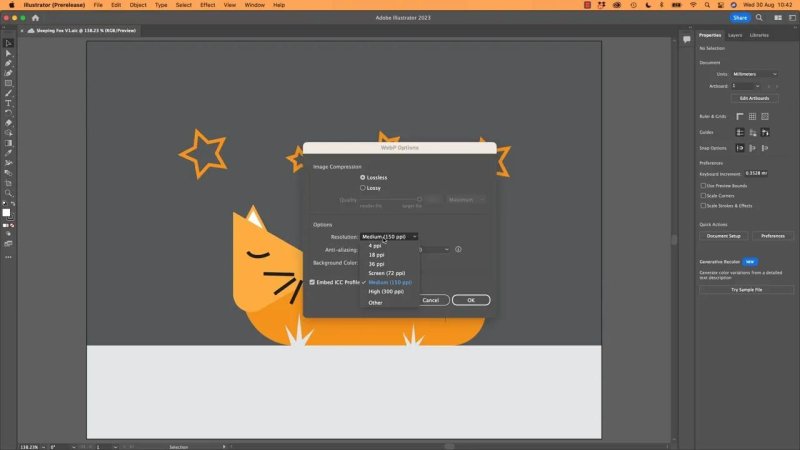Open the zoom level dropdown in status bar
This screenshot has width=800, height=450.
pos(43,447)
